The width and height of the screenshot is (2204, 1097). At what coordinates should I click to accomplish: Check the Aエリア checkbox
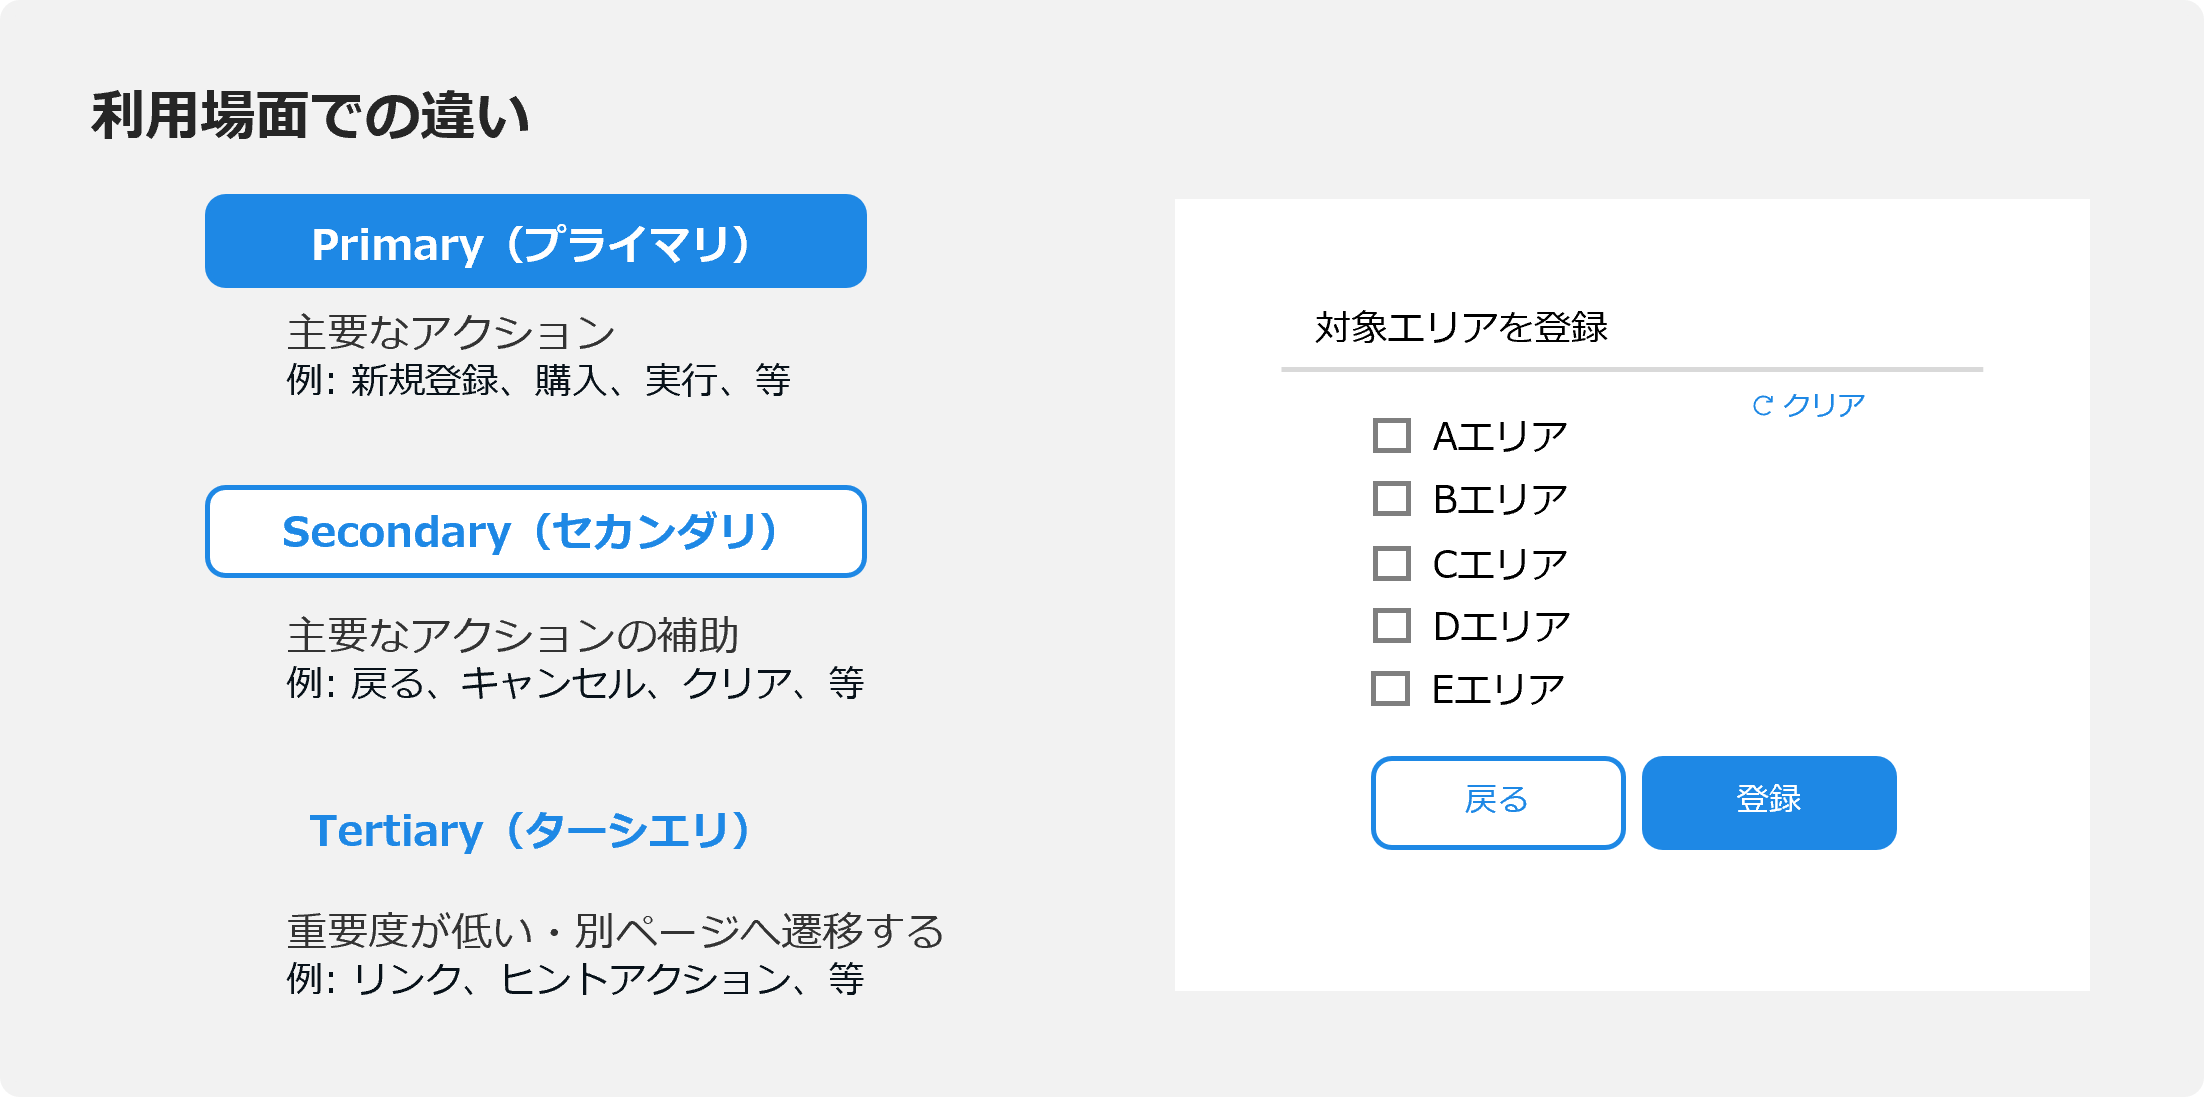click(1391, 436)
